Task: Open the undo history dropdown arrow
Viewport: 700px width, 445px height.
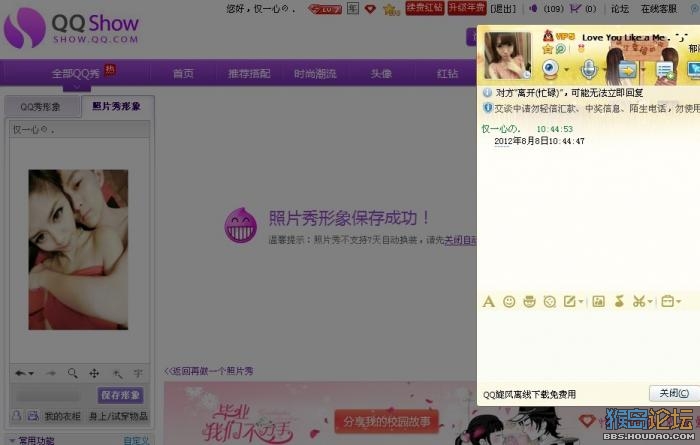Action: [31, 374]
